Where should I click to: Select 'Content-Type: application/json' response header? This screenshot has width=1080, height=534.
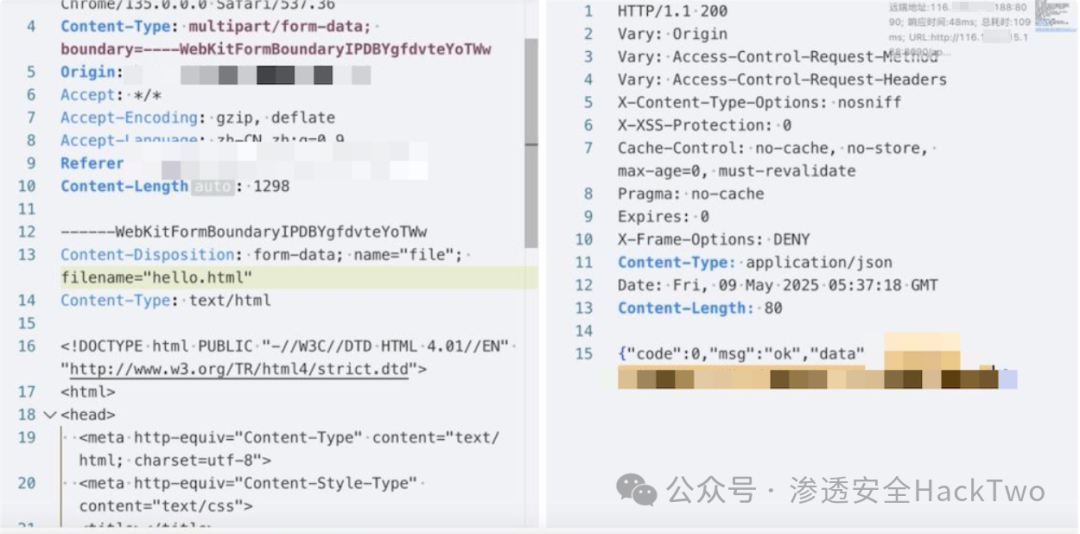pos(755,262)
